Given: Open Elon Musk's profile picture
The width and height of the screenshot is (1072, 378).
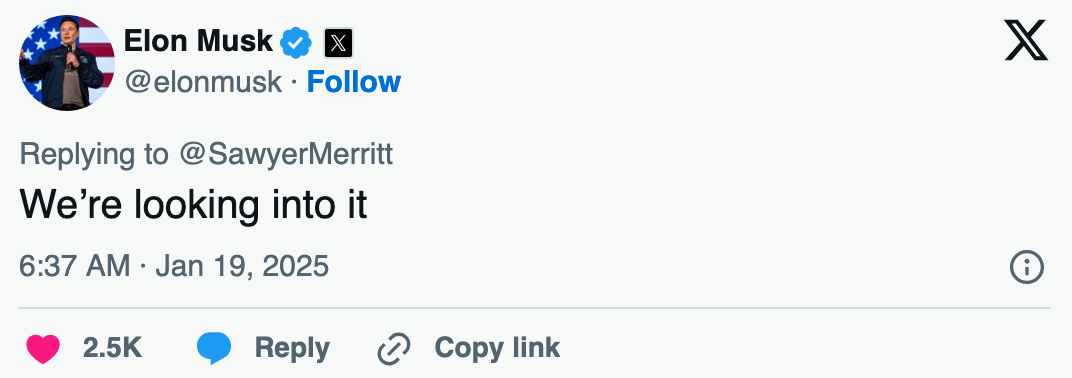Looking at the screenshot, I should point(67,62).
